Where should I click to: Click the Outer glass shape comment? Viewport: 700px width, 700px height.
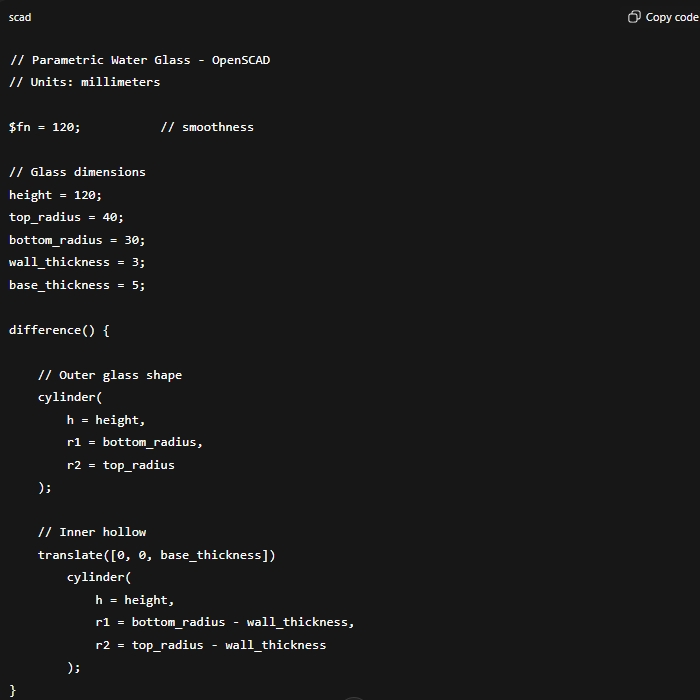(110, 375)
